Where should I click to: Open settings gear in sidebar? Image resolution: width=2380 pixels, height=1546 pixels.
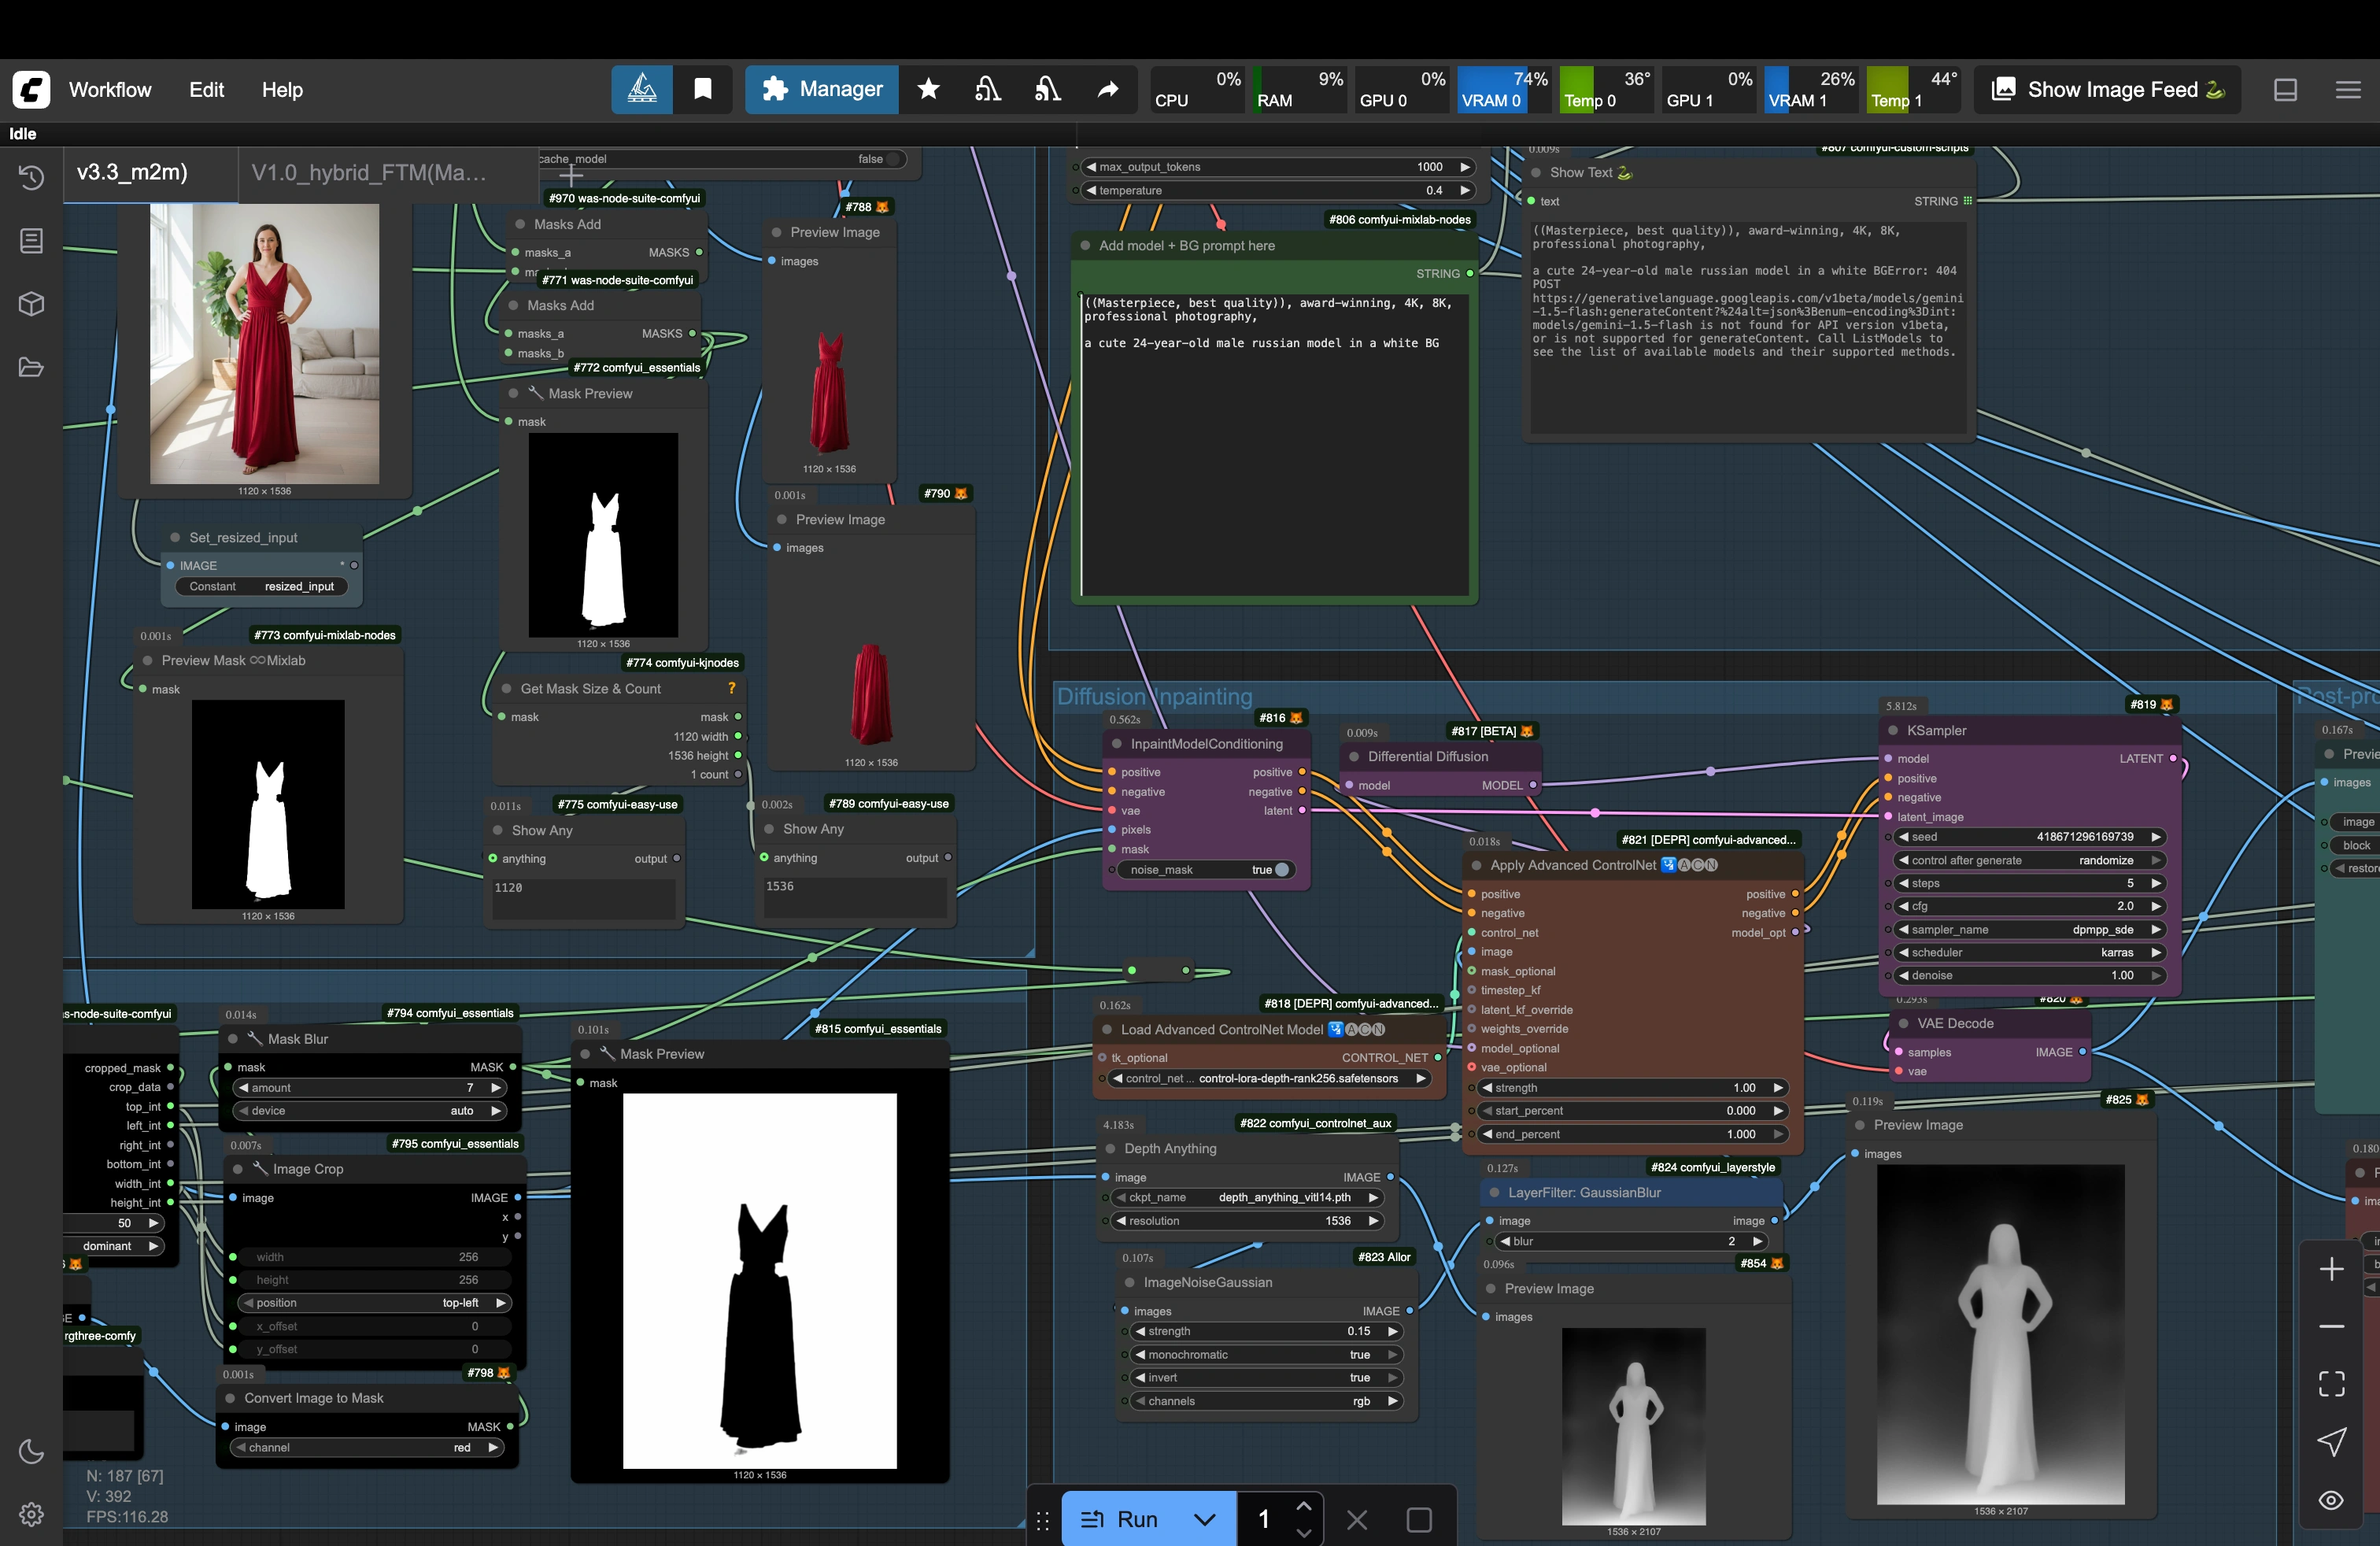click(x=31, y=1514)
